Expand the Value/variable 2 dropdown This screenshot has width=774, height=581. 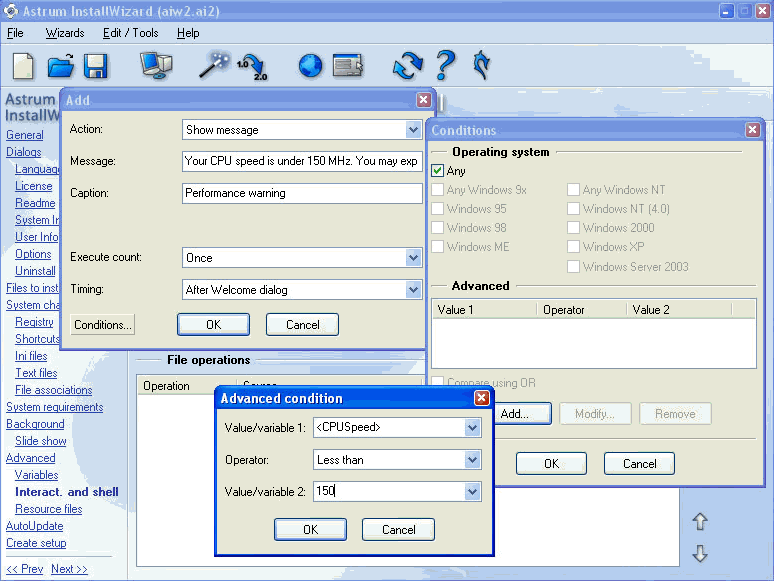click(x=472, y=492)
